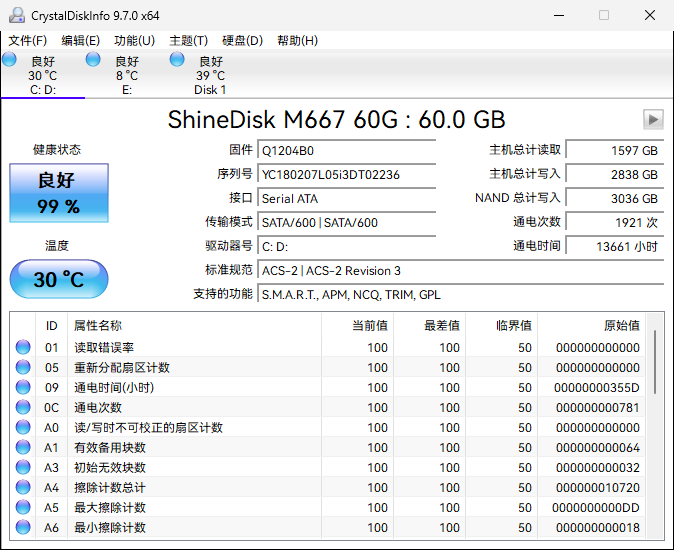This screenshot has height=550, width=674.
Task: Click status orb of row A0
Action: pyautogui.click(x=23, y=427)
